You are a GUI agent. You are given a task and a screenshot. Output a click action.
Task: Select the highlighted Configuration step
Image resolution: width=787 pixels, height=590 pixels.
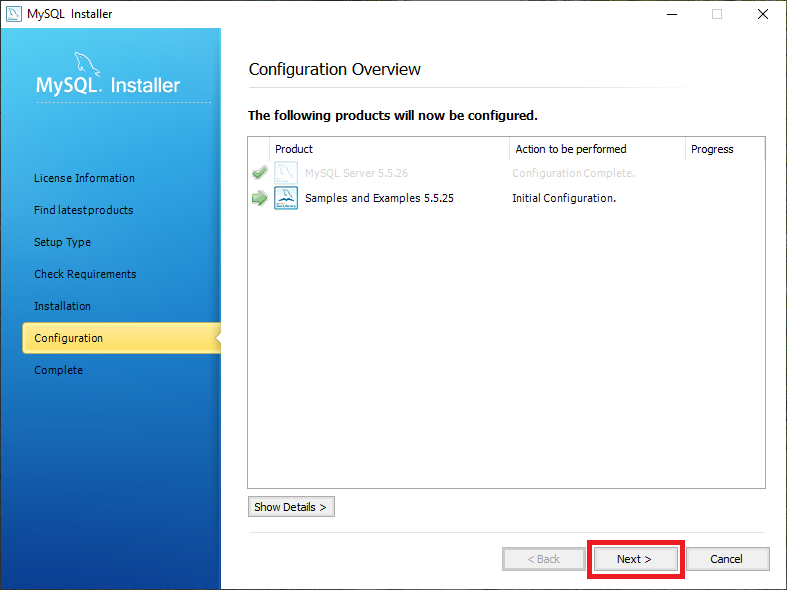click(121, 338)
